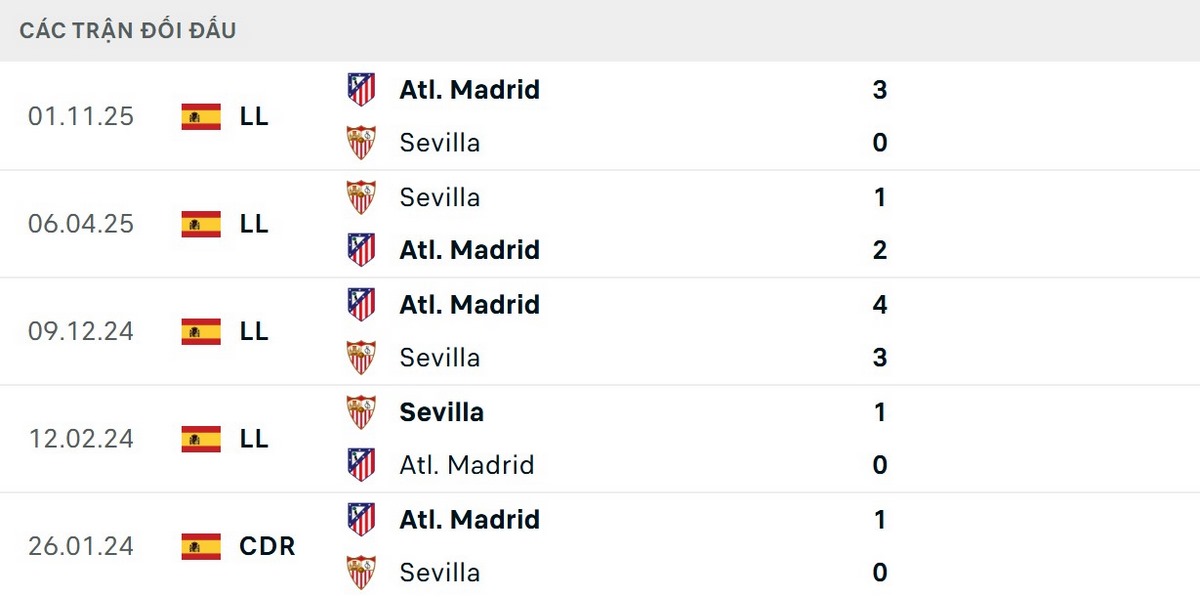Click the Atl. Madrid crest in the 26.01.24 match
This screenshot has height=597, width=1200.
coord(359,519)
